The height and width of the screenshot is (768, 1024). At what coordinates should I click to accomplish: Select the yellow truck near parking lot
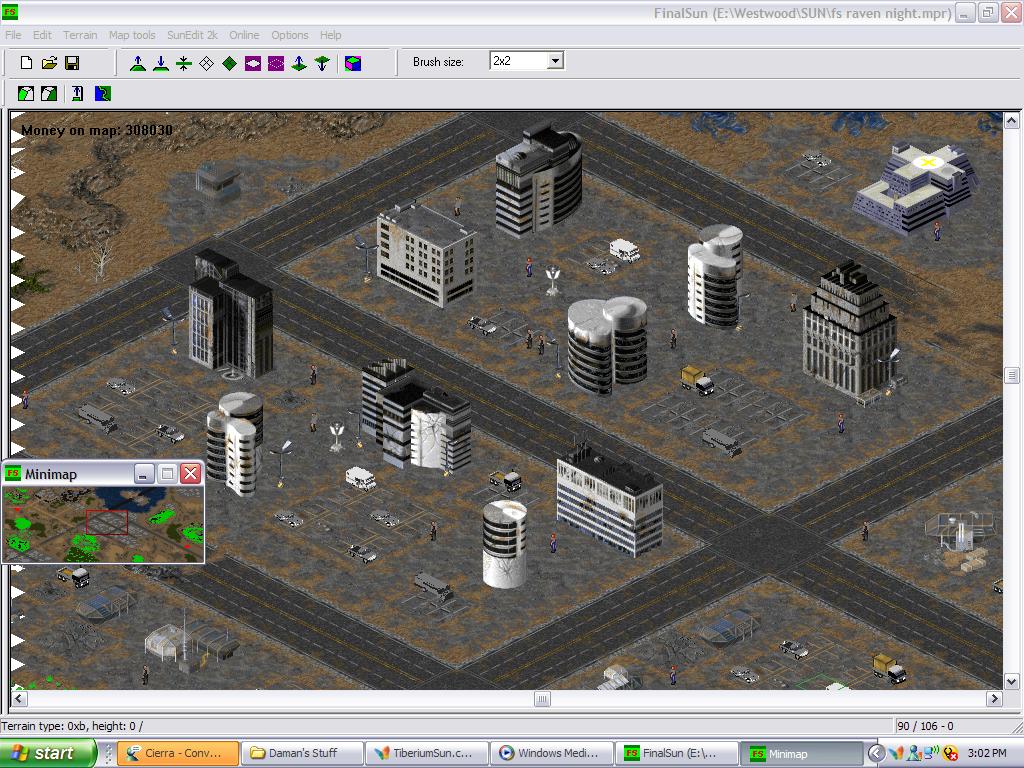697,380
